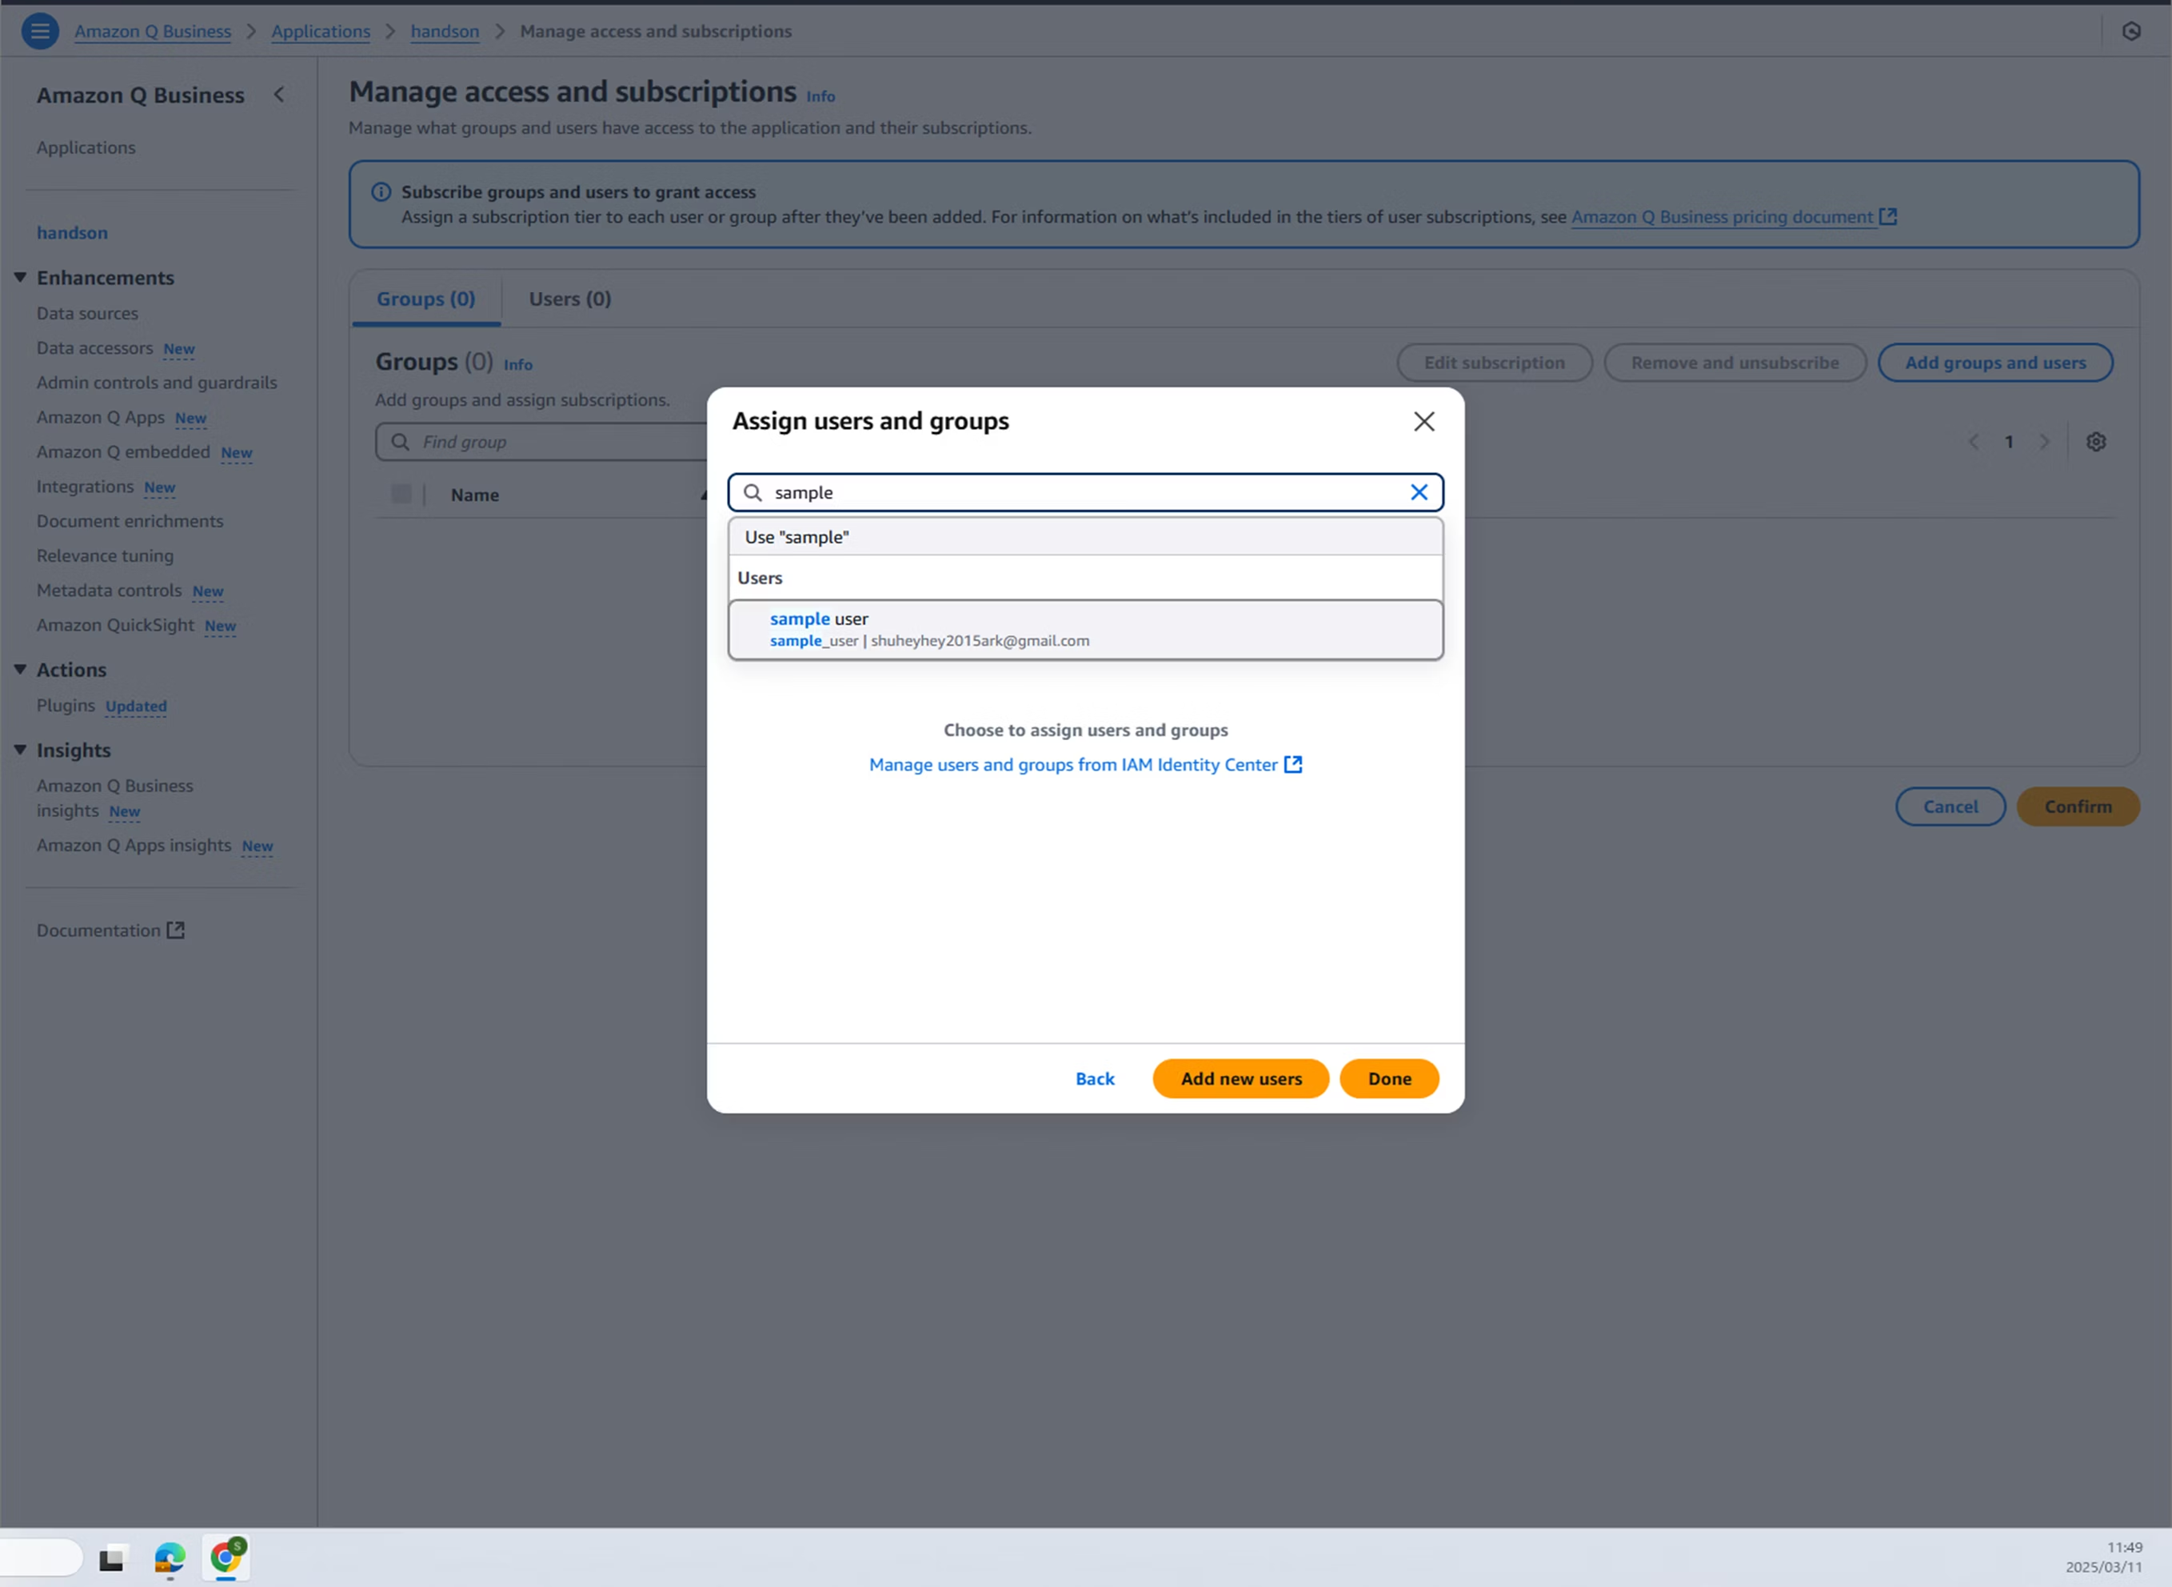The width and height of the screenshot is (2172, 1587).
Task: Click the Chrome icon in taskbar
Action: click(226, 1556)
